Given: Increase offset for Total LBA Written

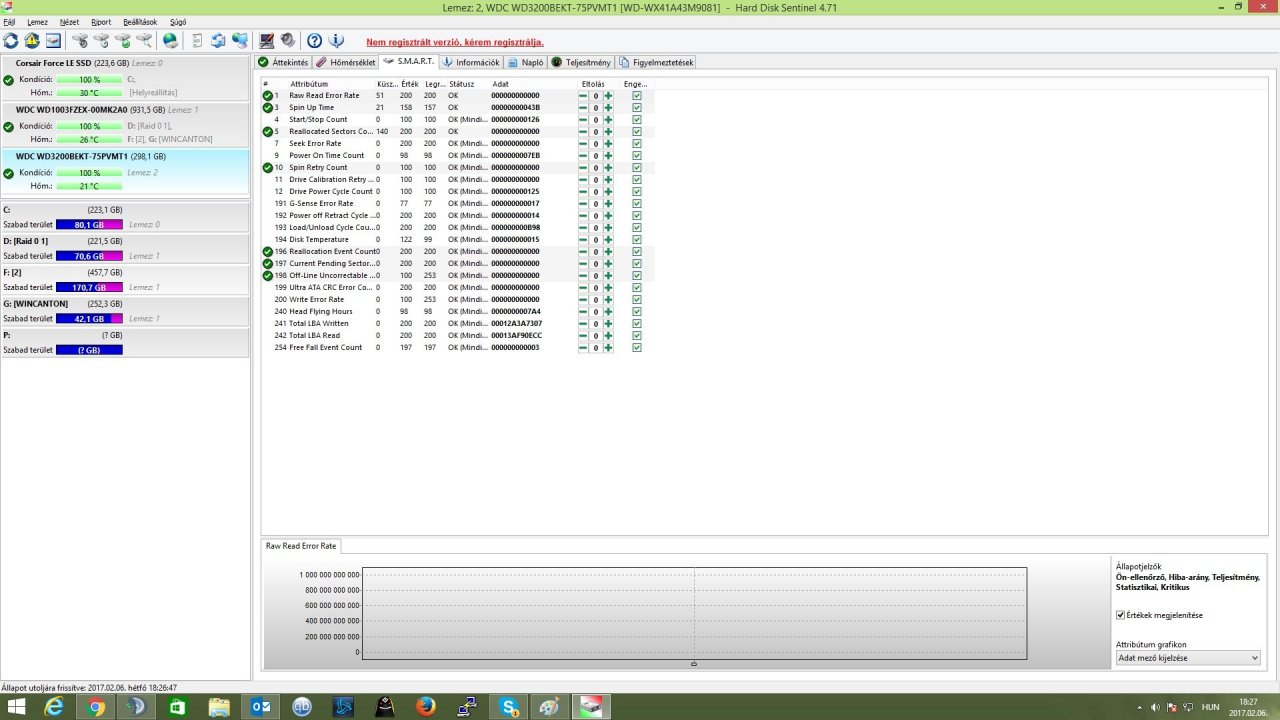Looking at the screenshot, I should (608, 323).
